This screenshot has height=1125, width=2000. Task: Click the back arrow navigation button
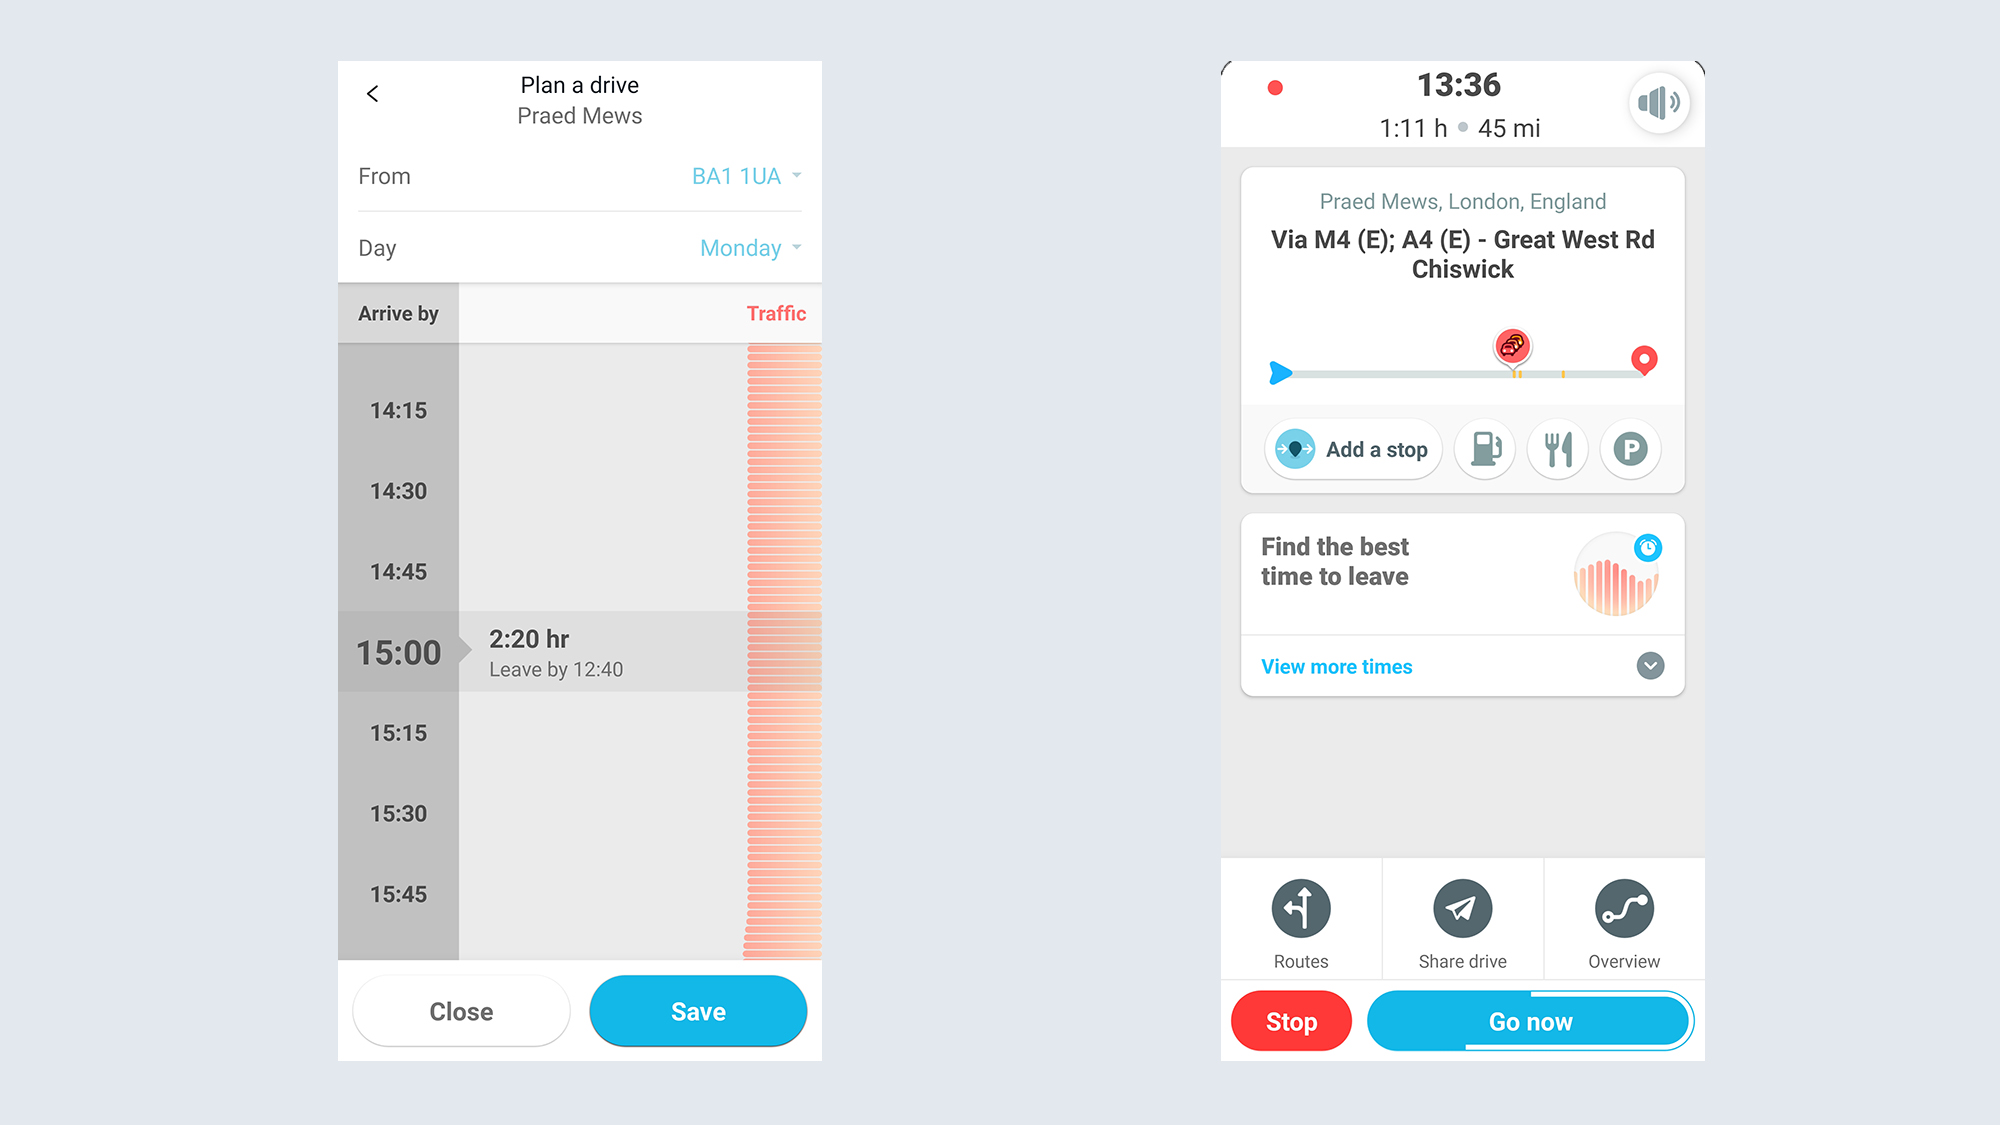click(372, 92)
